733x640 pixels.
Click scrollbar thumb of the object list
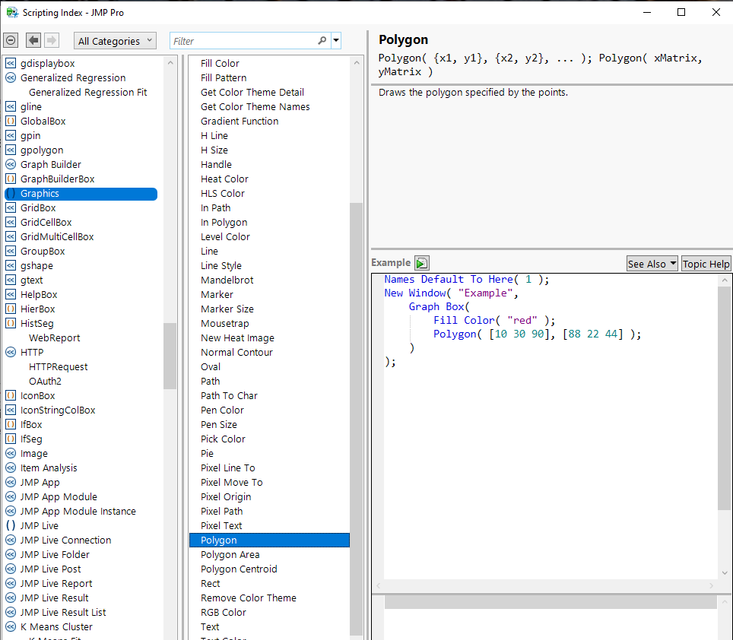coord(170,356)
